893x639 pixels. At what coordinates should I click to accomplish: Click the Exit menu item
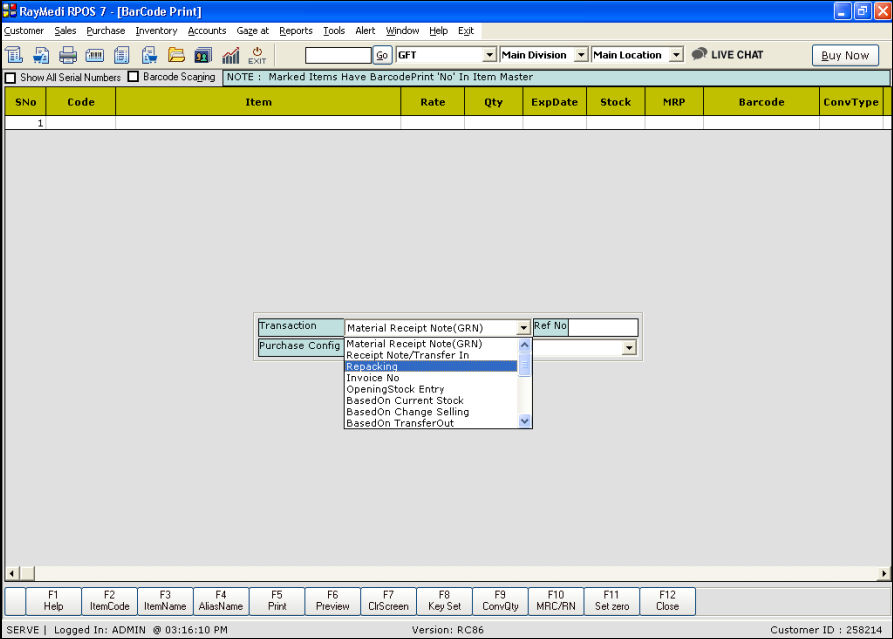click(x=465, y=31)
